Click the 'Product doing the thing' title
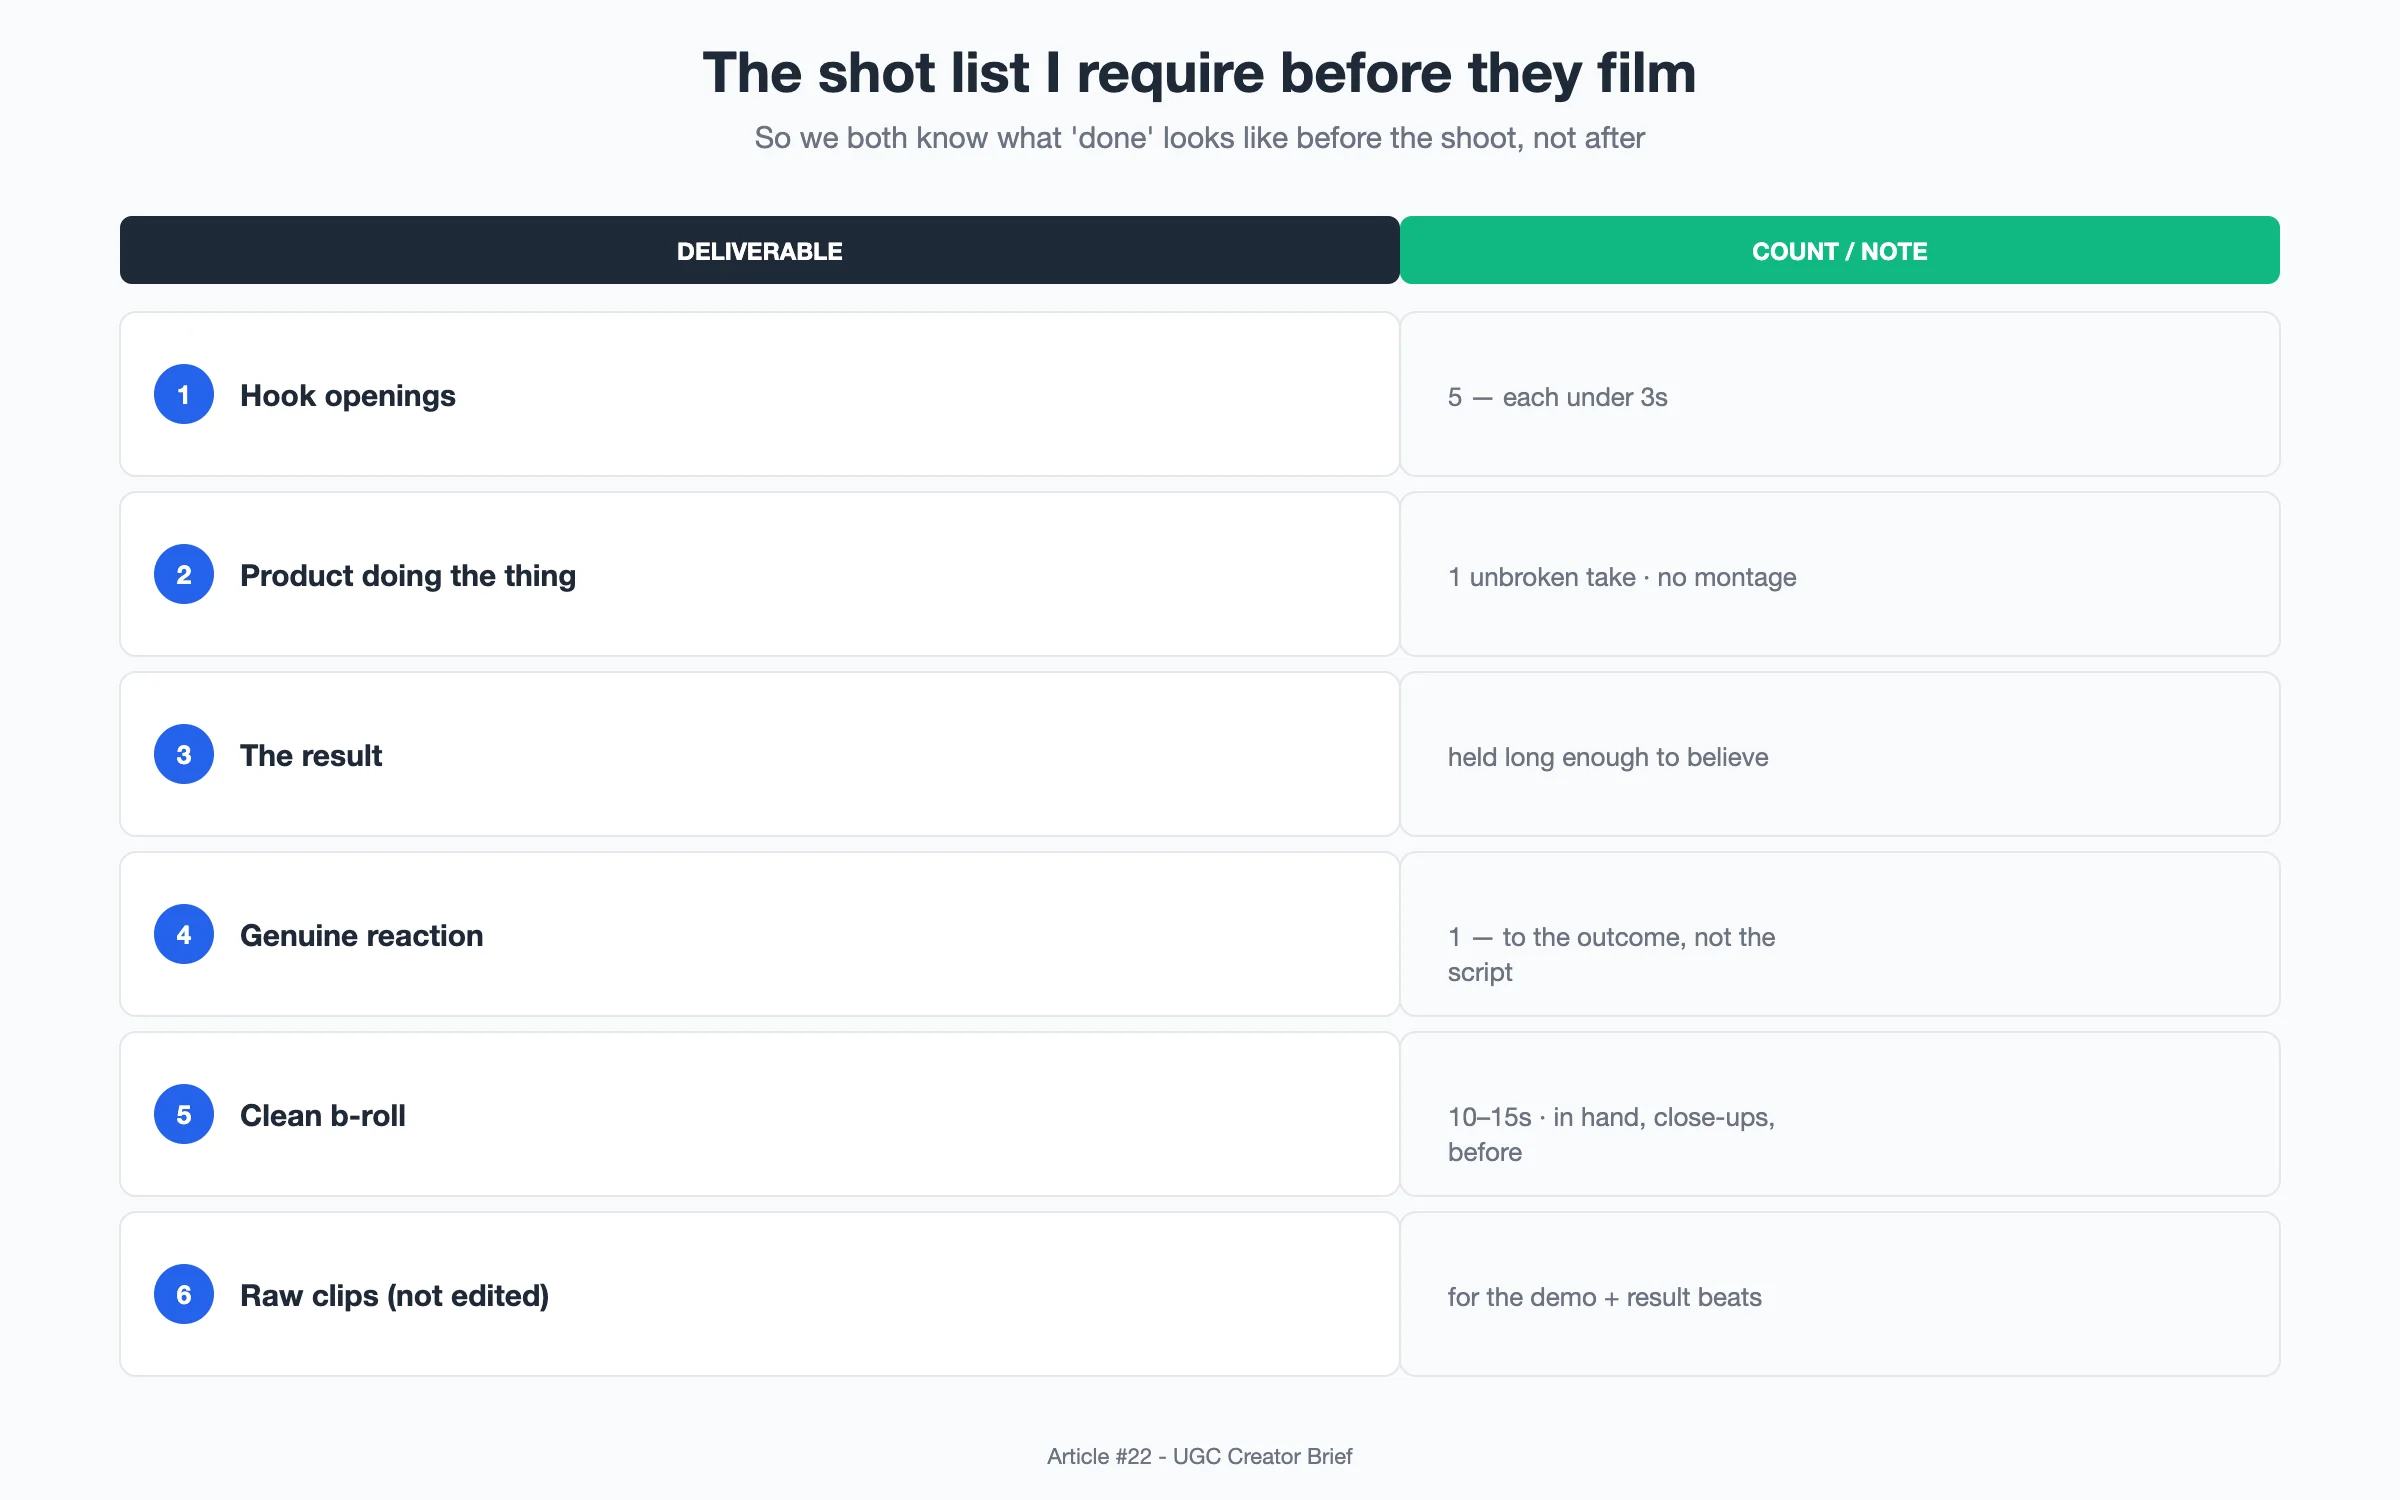The image size is (2400, 1500). pos(408,576)
